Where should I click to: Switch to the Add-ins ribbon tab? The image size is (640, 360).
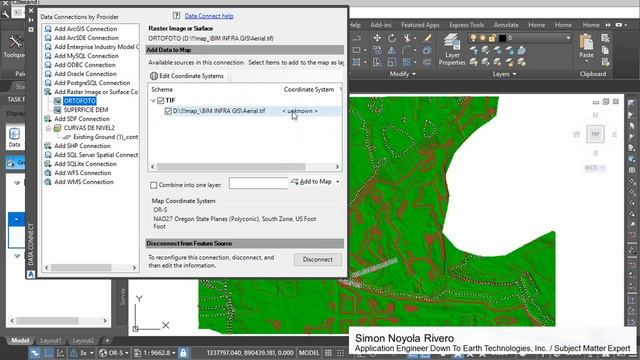pos(381,25)
